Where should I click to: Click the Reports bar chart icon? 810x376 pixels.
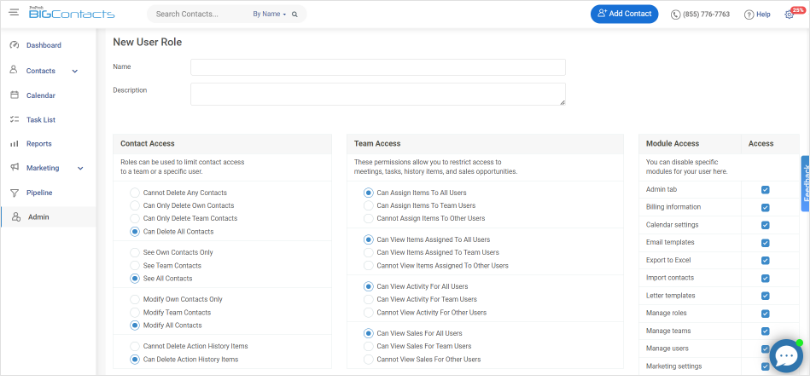tap(14, 144)
